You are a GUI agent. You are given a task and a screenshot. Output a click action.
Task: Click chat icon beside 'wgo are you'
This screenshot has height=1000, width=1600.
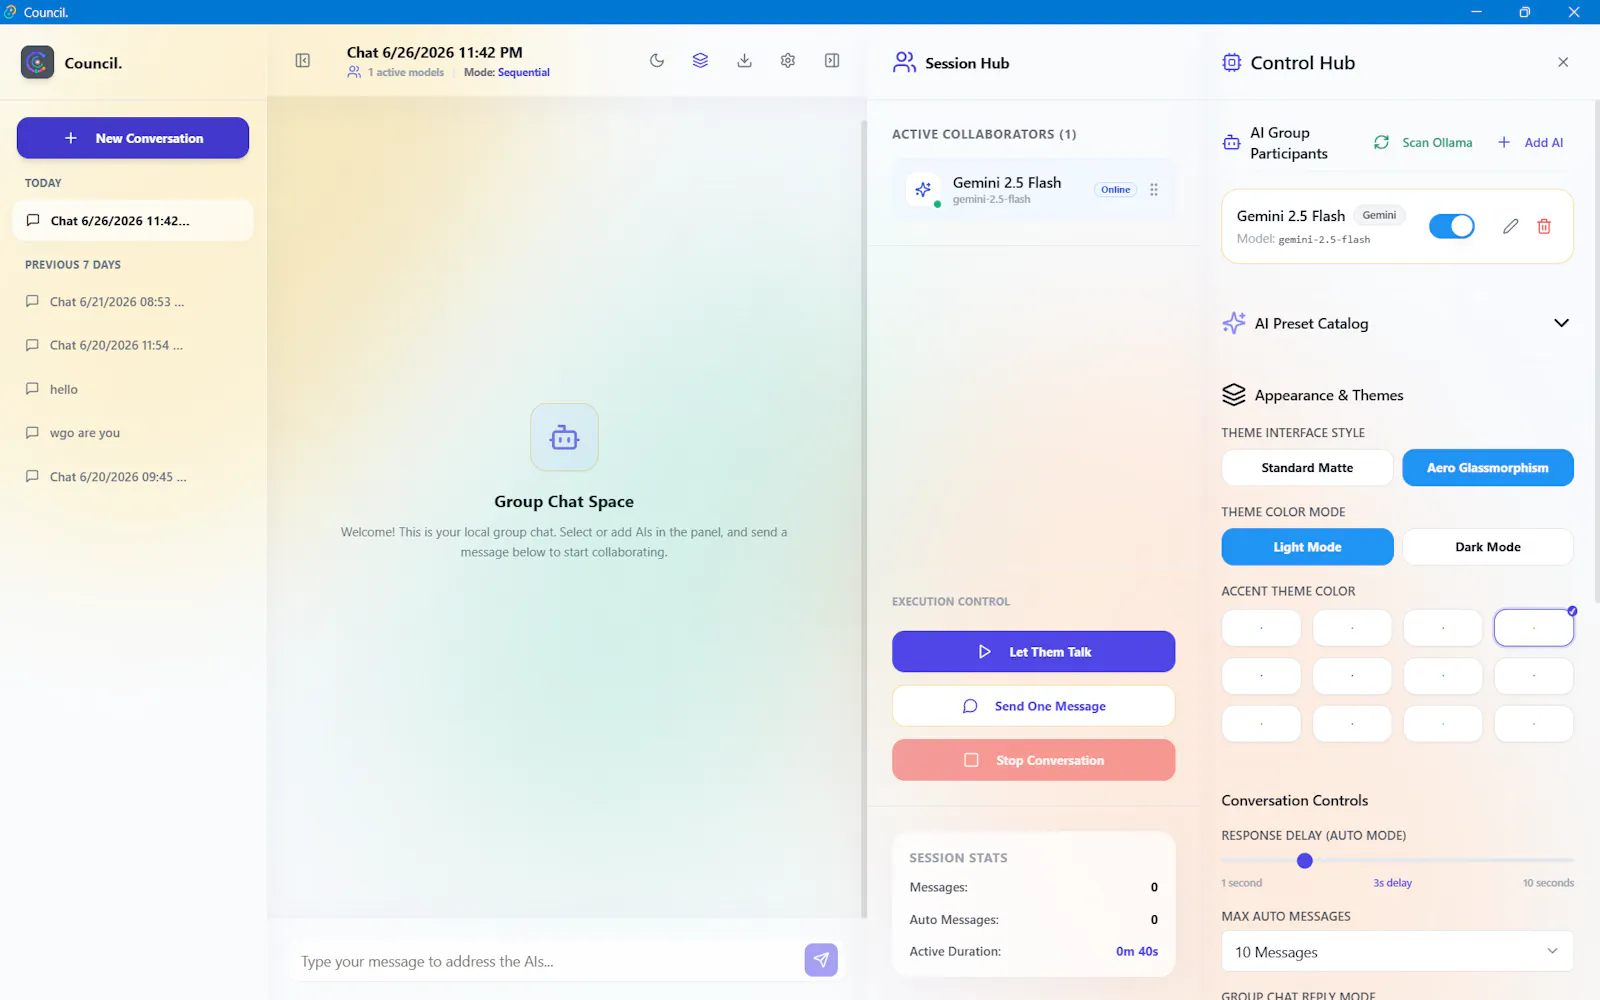tap(32, 433)
